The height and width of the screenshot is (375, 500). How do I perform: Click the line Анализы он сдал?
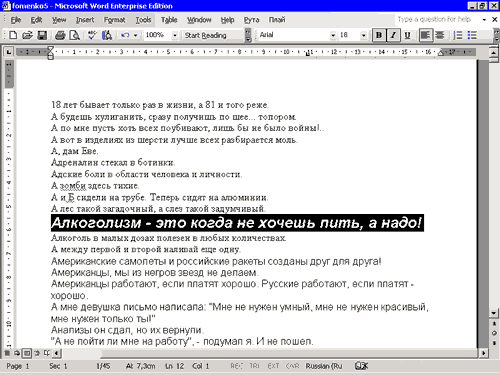coord(127,330)
